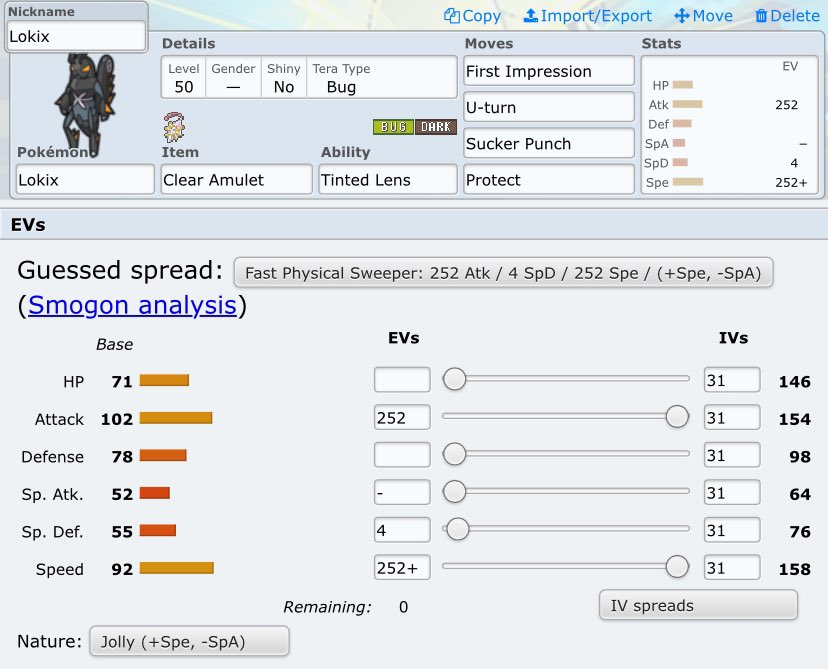Screen dimensions: 828x669
Task: Click the Tinted Lens ability field
Action: [388, 180]
